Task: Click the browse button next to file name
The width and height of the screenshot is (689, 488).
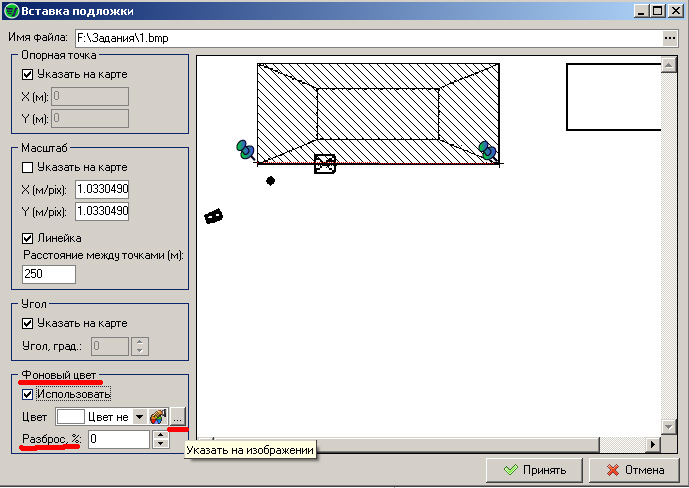Action: pos(670,38)
